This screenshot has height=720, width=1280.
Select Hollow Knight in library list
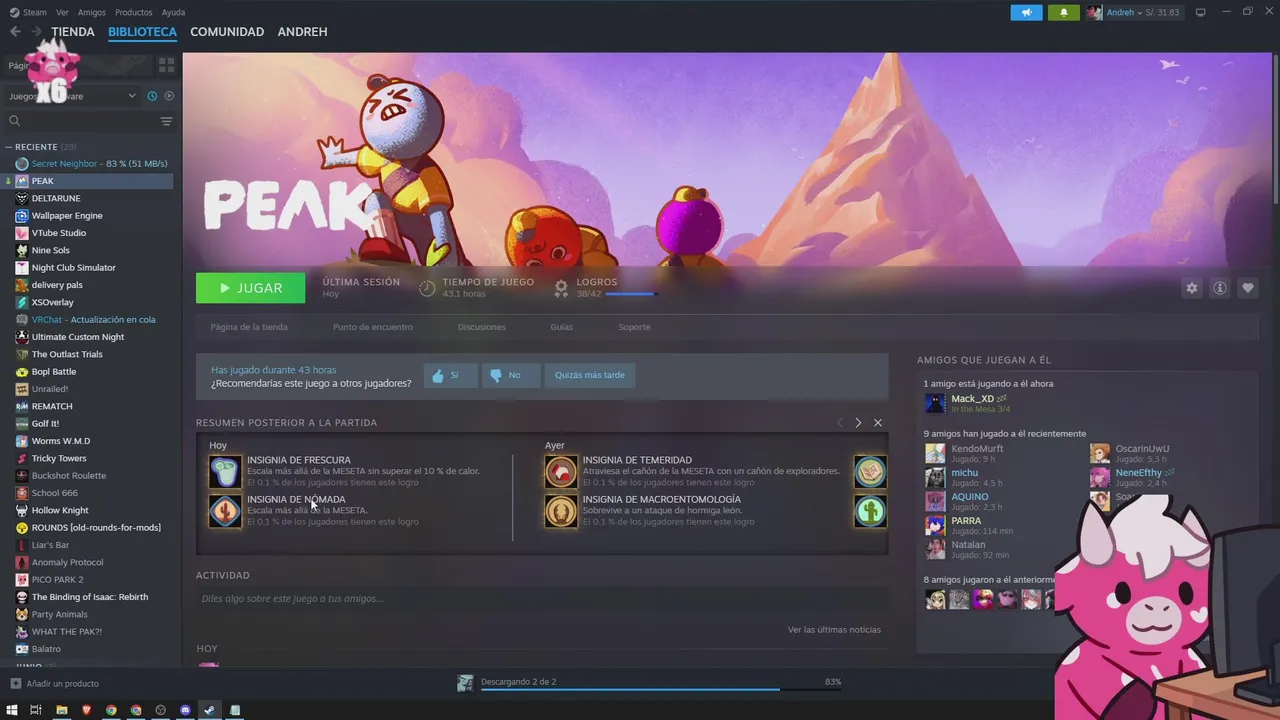60,510
